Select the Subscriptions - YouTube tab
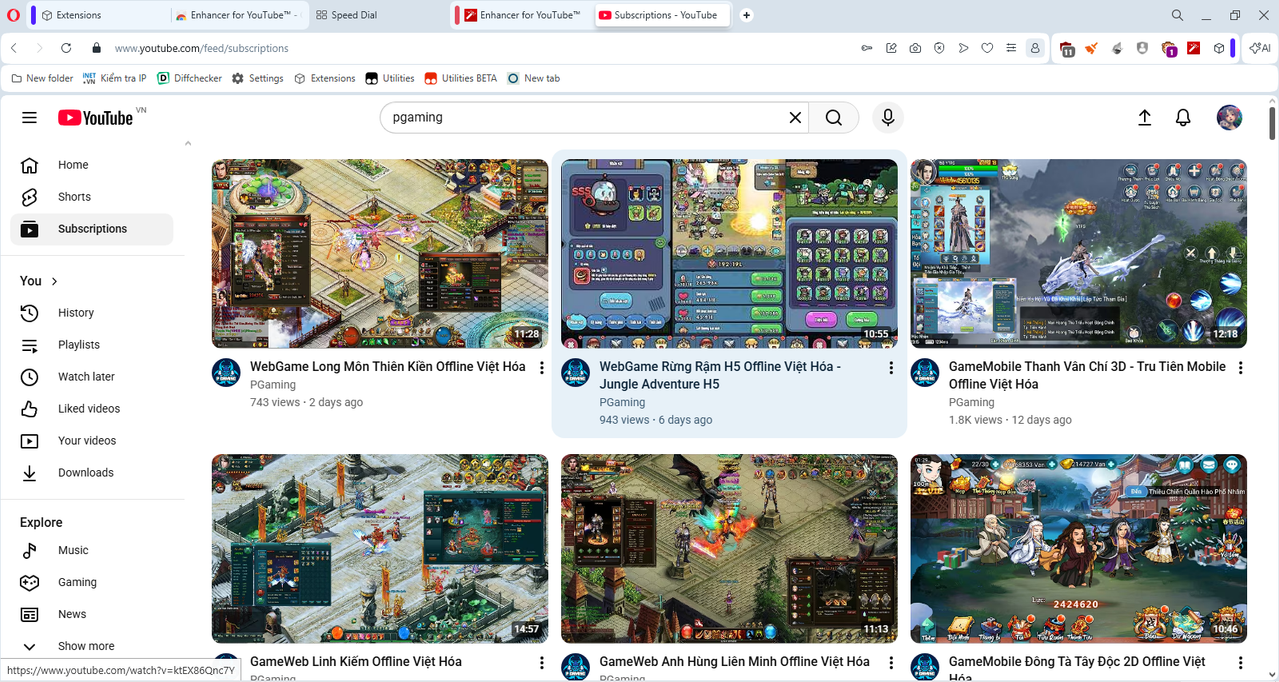The width and height of the screenshot is (1279, 682). 663,15
